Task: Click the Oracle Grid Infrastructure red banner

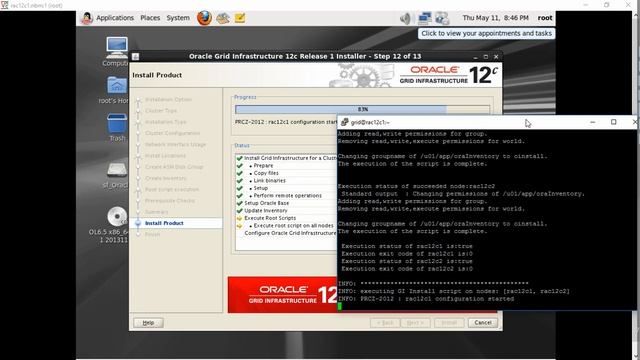Action: 282,295
